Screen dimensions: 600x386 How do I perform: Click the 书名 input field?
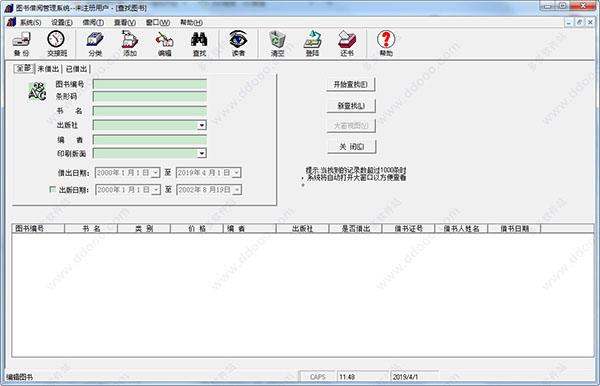150,111
